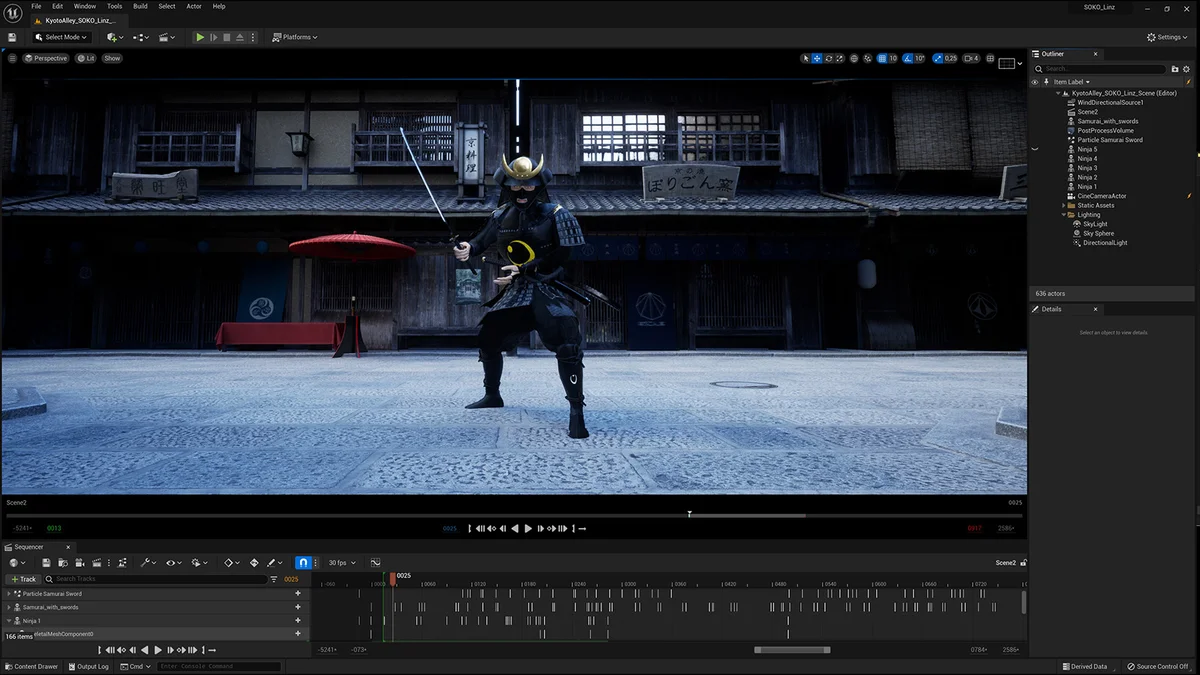This screenshot has height=675, width=1200.
Task: Open the Build menu
Action: point(140,6)
